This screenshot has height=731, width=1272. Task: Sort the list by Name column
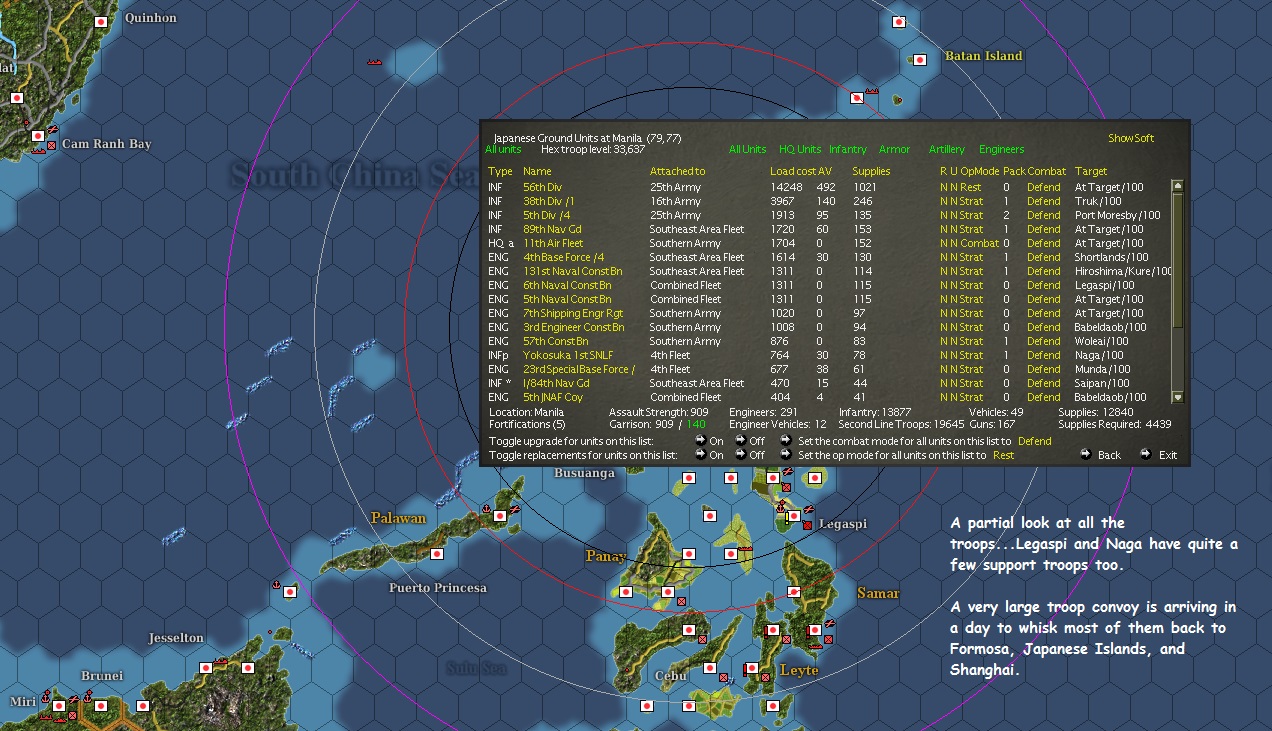point(537,171)
